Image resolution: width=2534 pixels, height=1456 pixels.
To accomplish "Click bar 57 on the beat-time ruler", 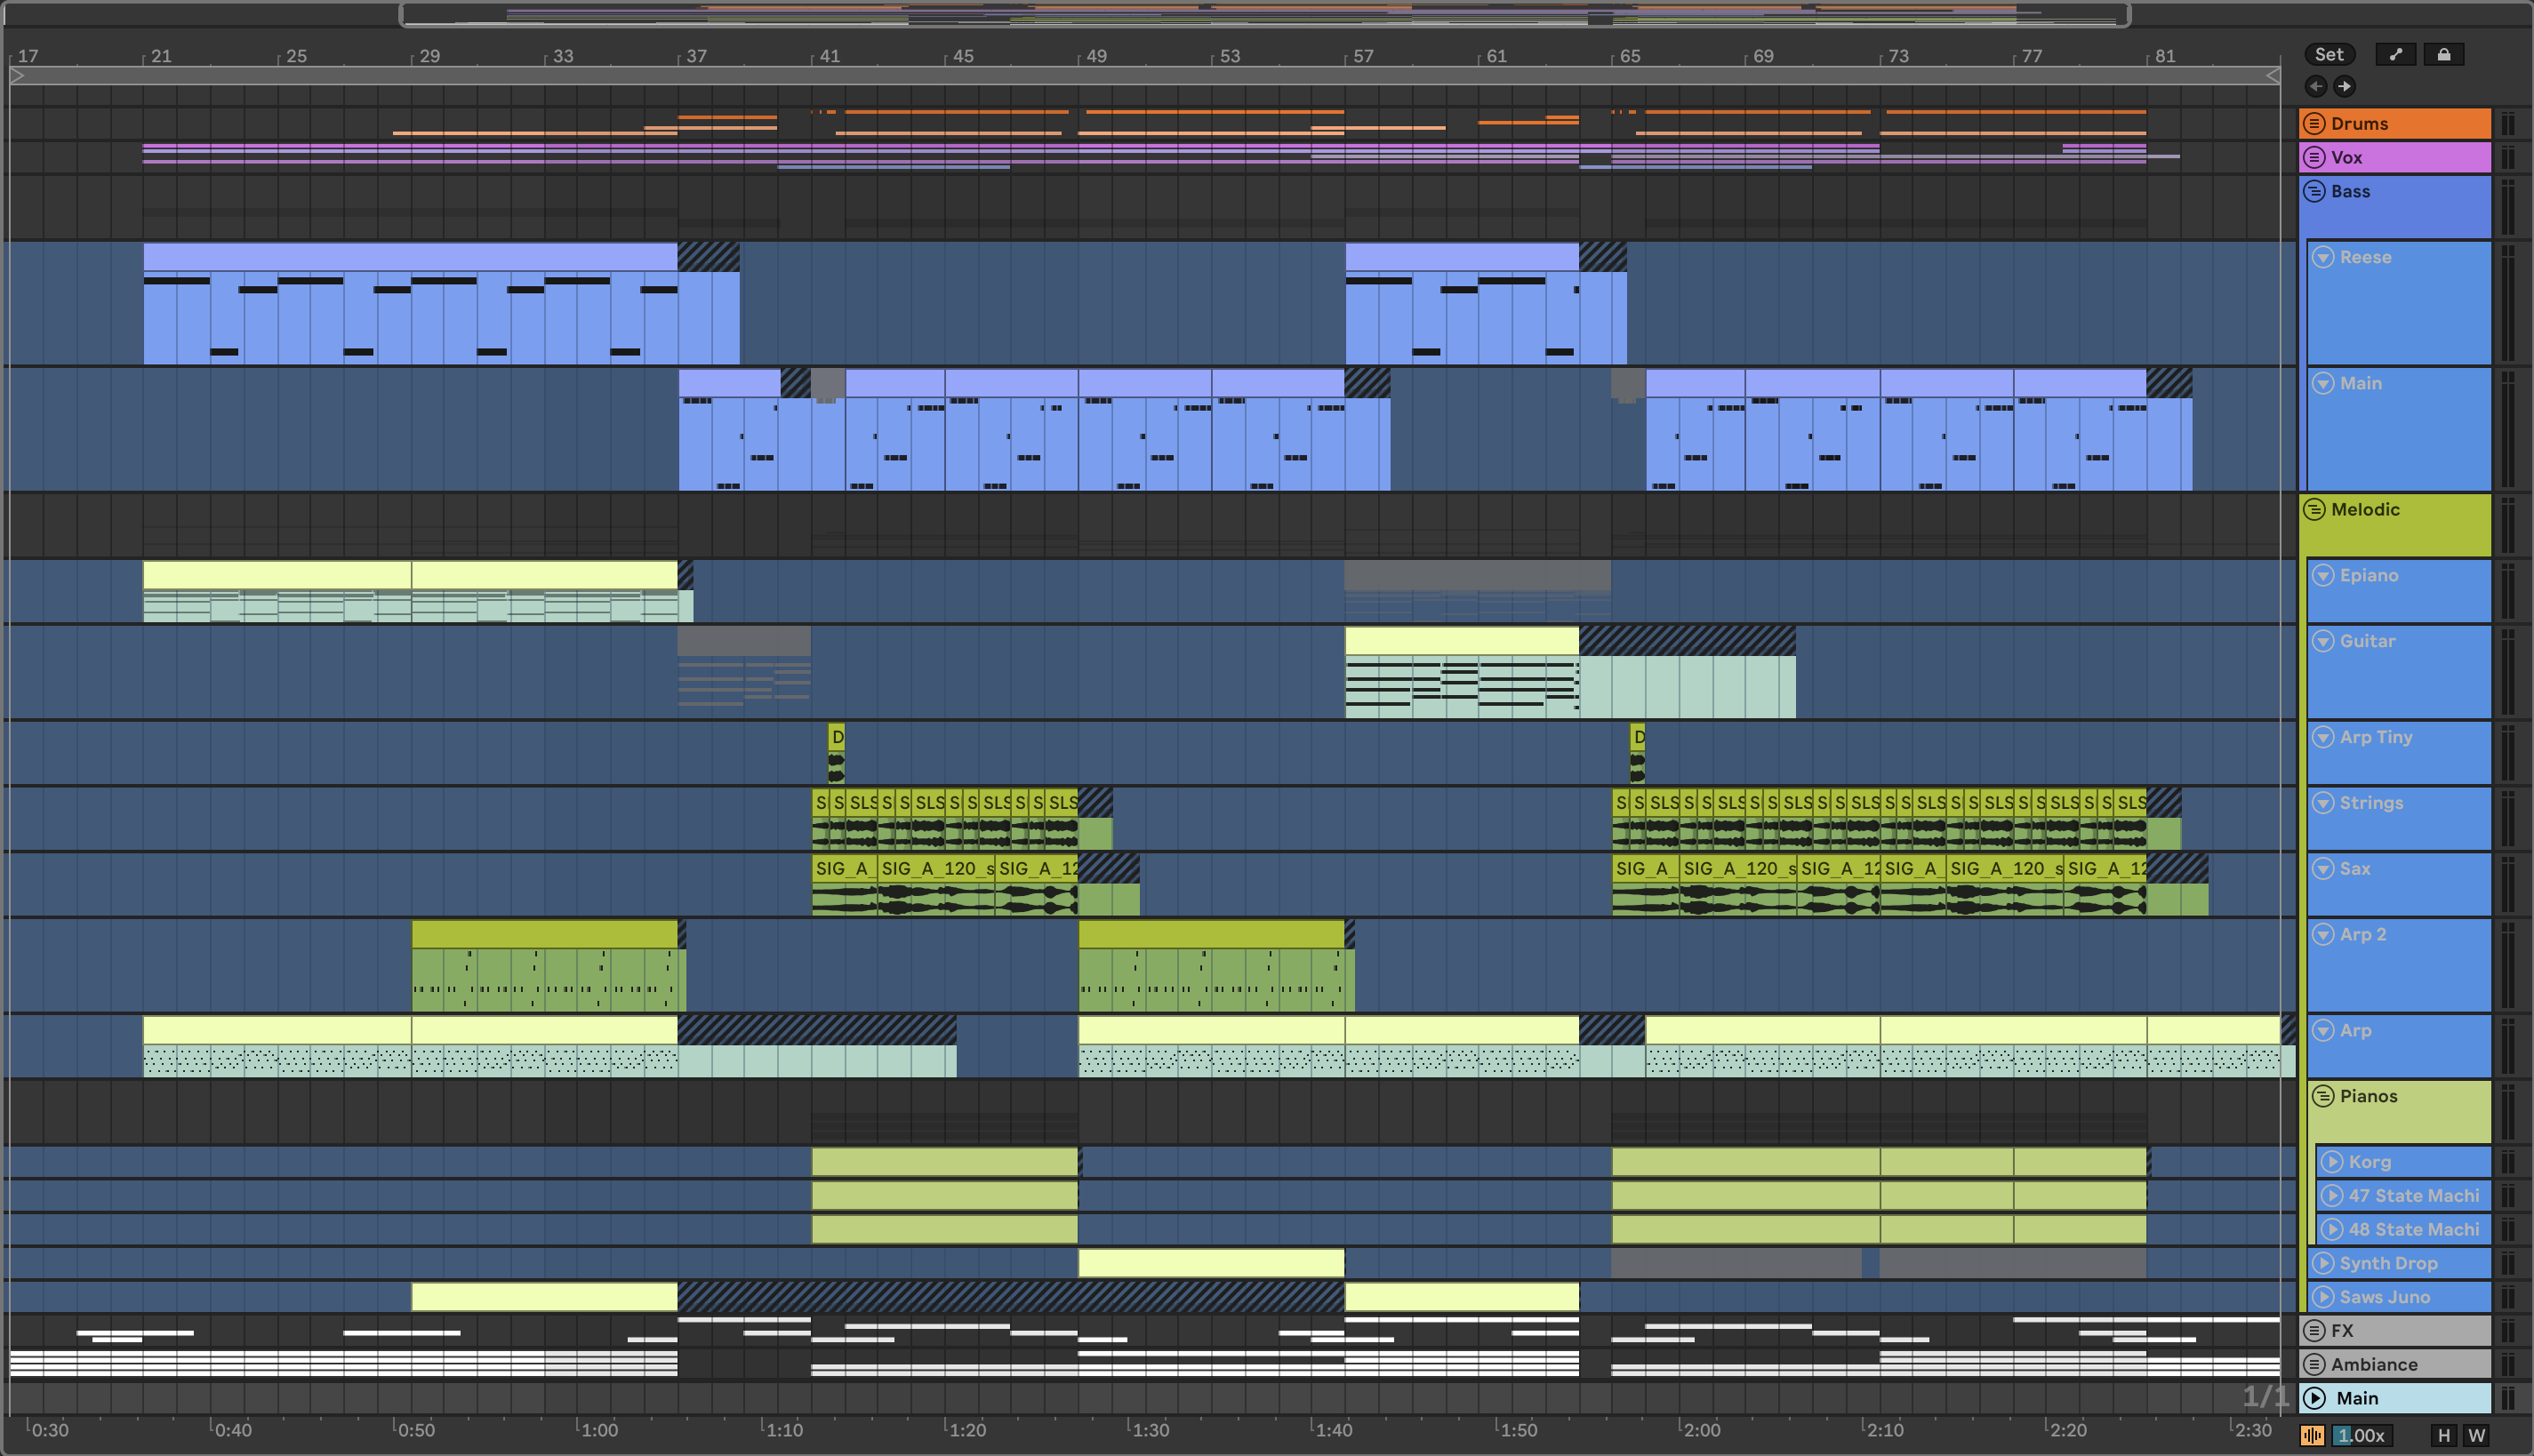I will [x=1363, y=56].
